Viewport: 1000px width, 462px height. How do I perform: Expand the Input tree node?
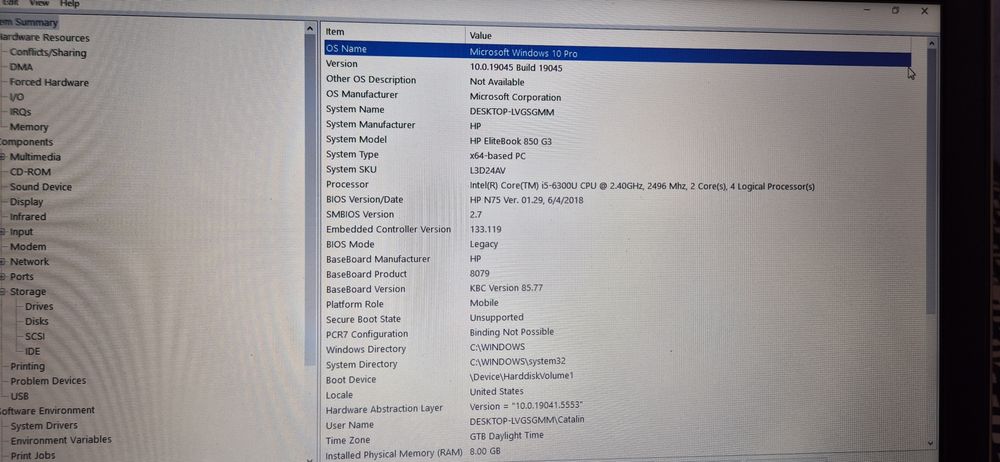(3, 232)
